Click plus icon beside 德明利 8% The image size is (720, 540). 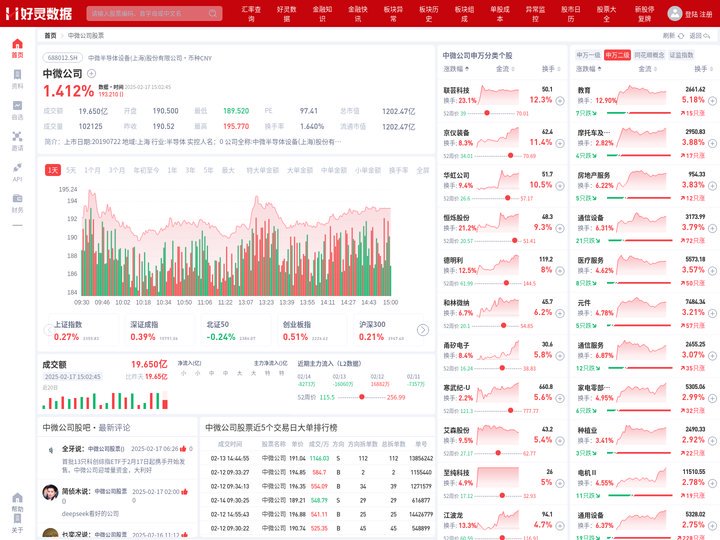tap(560, 270)
